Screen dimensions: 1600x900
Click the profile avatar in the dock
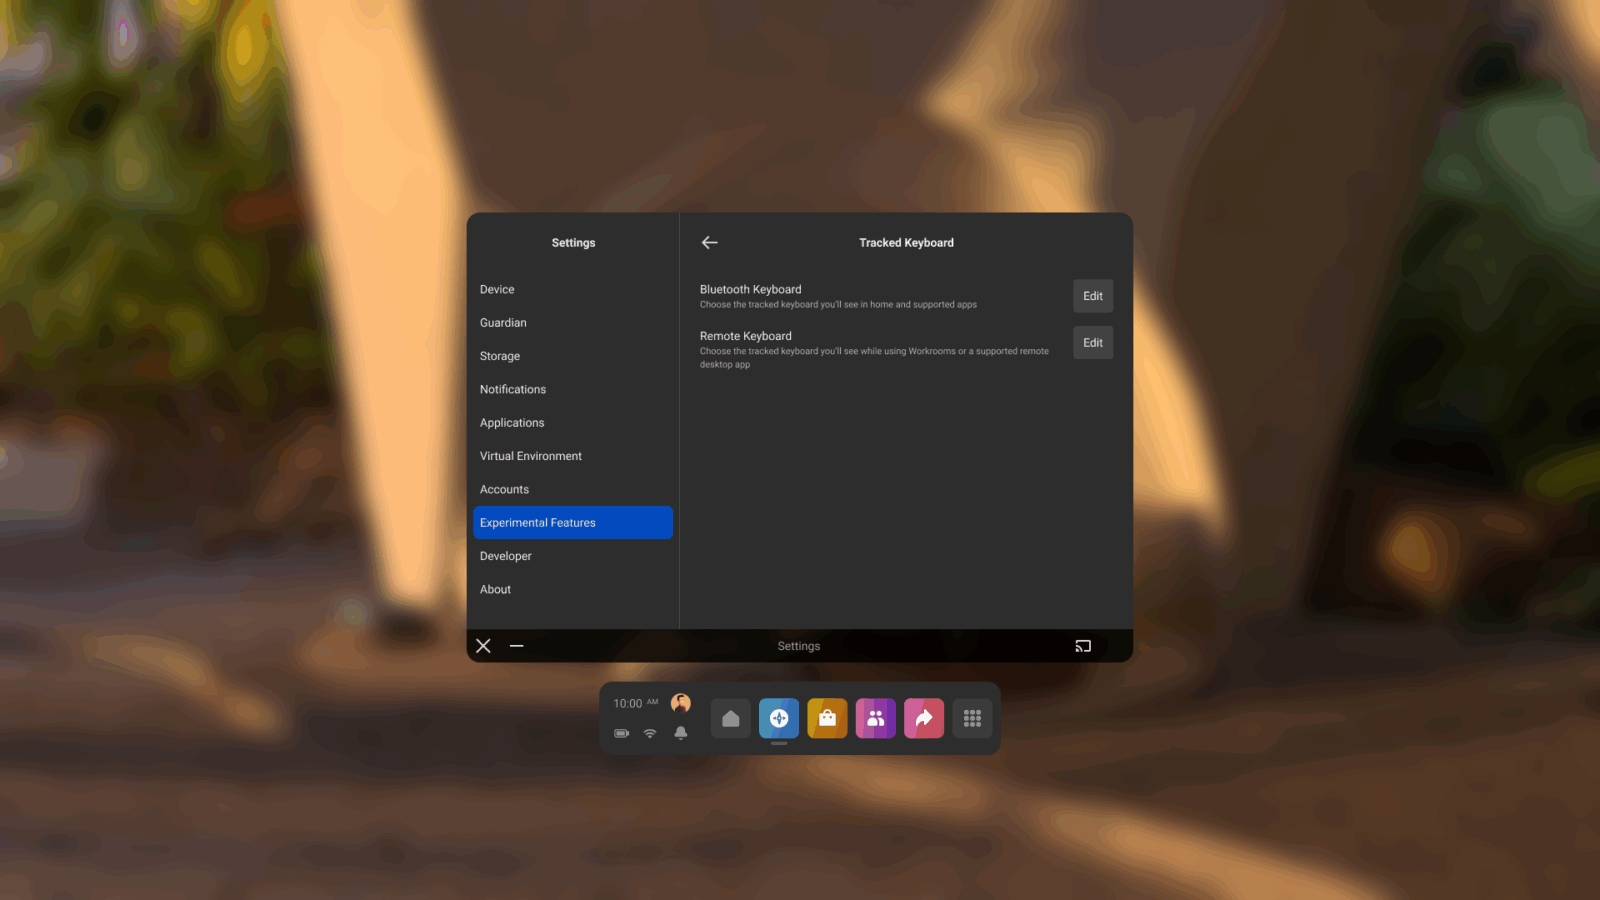tap(681, 703)
